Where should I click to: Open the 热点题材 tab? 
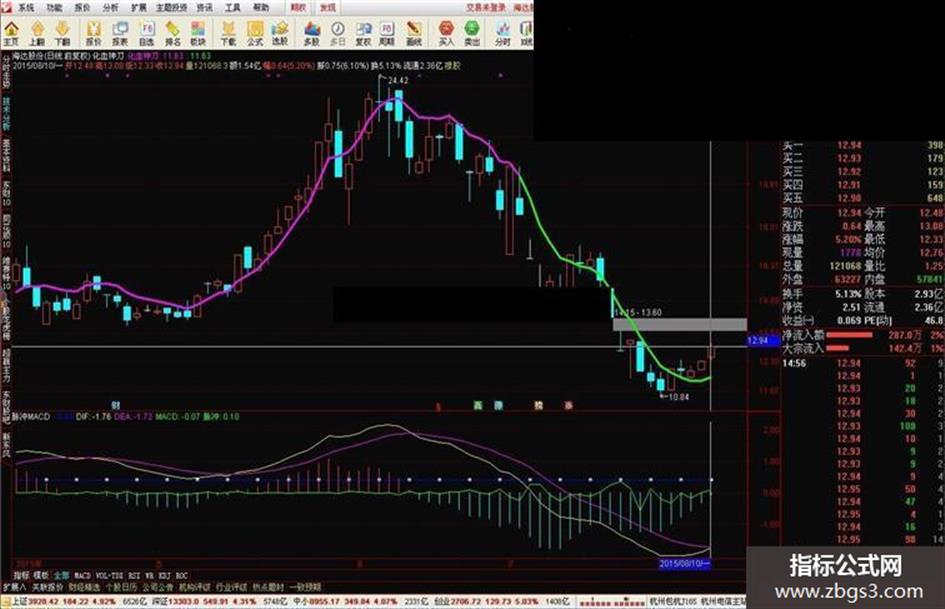tap(268, 587)
